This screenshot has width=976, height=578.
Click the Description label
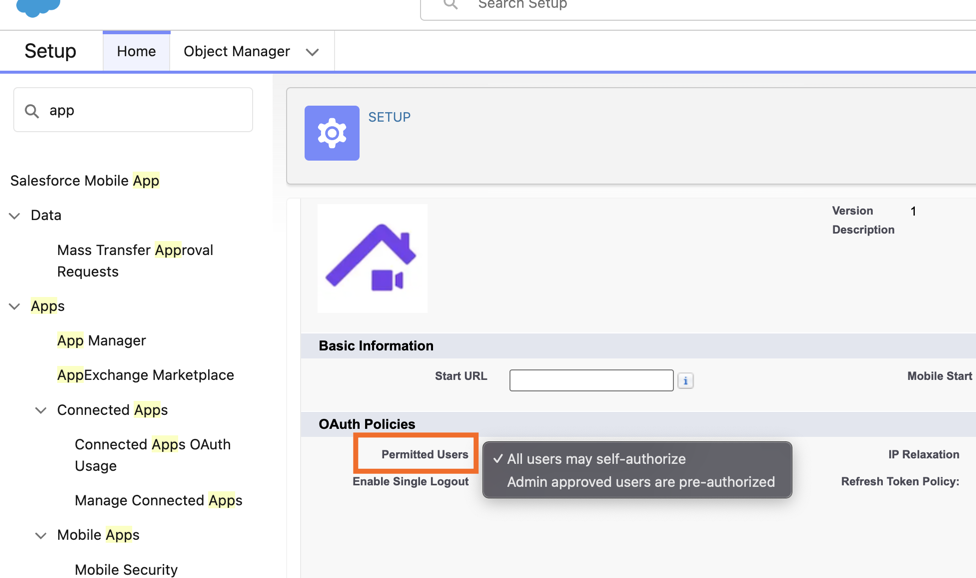[863, 230]
